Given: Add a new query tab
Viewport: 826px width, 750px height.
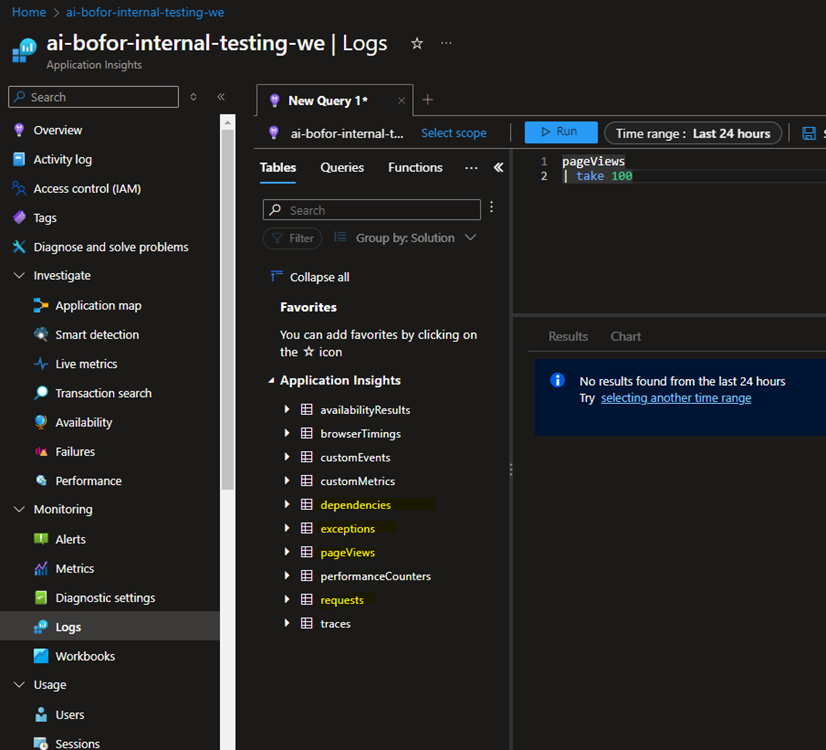Looking at the screenshot, I should (x=428, y=100).
